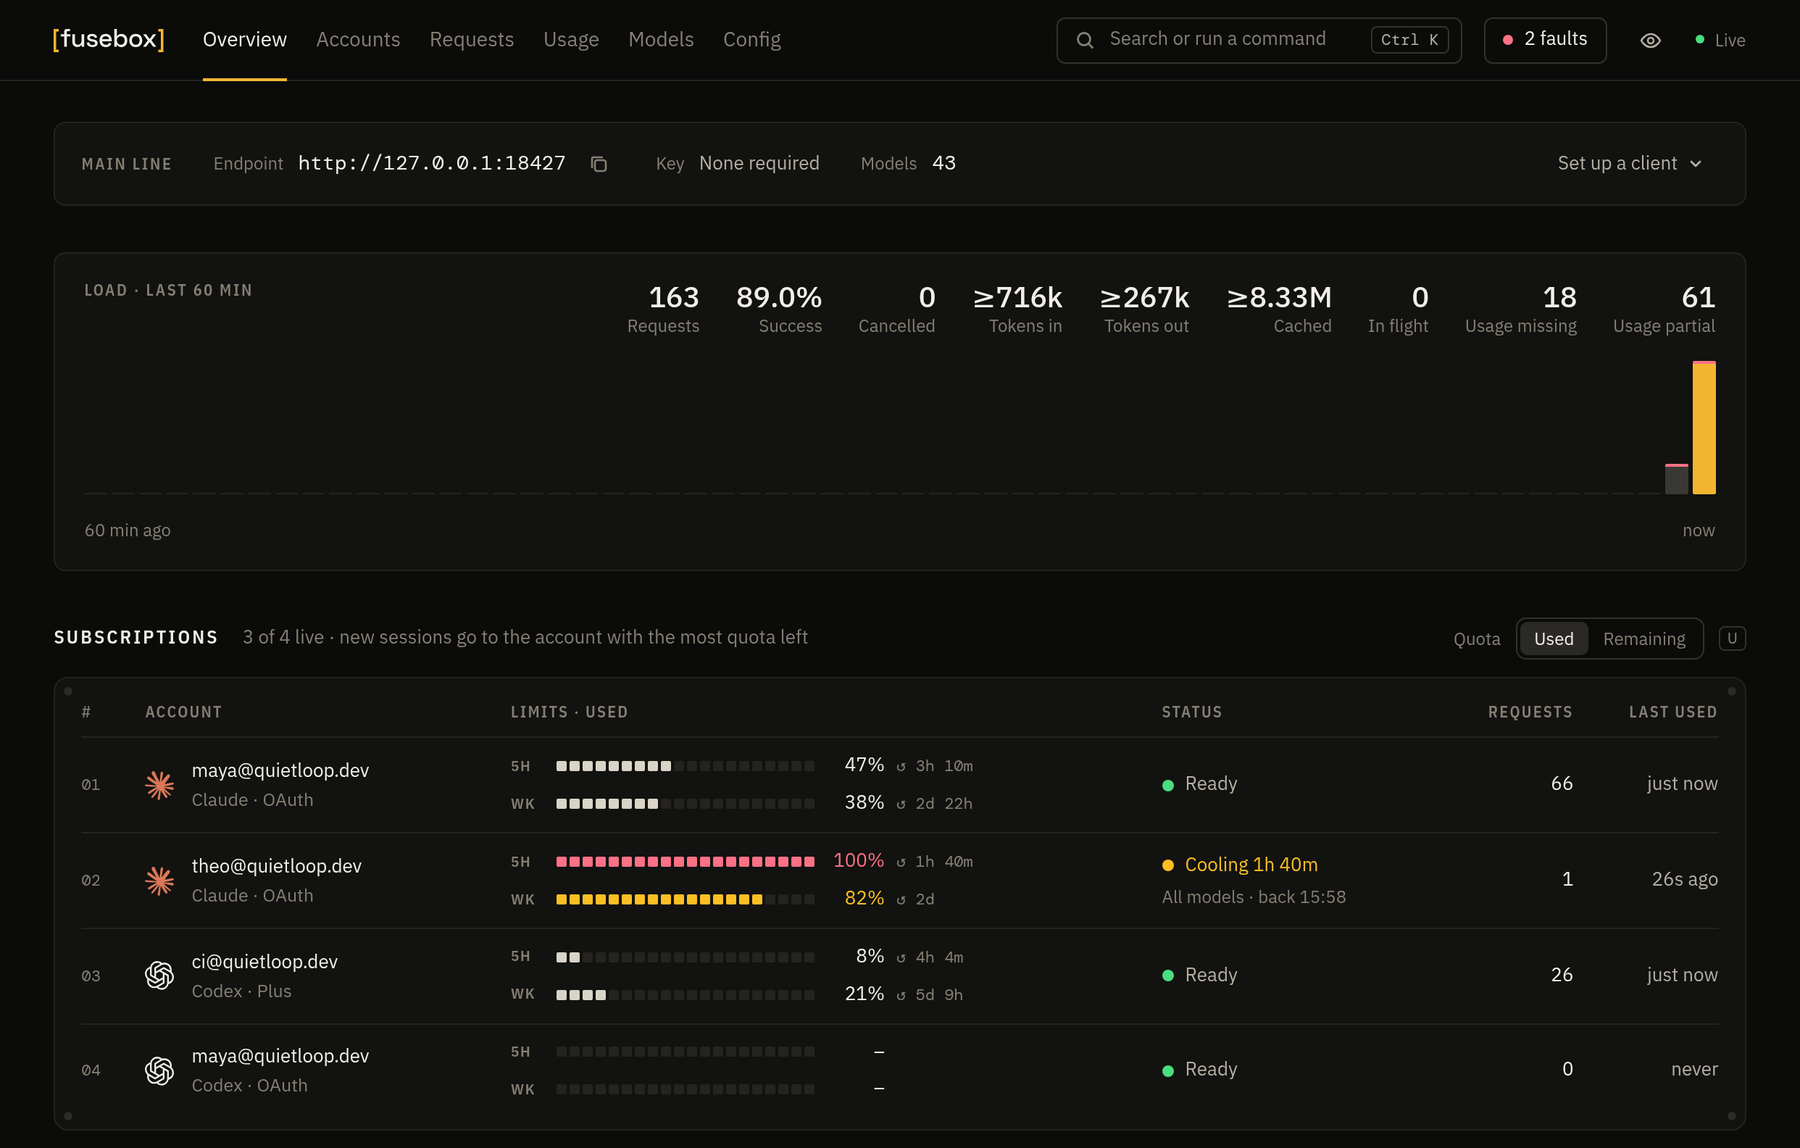This screenshot has width=1800, height=1148.
Task: Open the Overview tab
Action: (245, 40)
